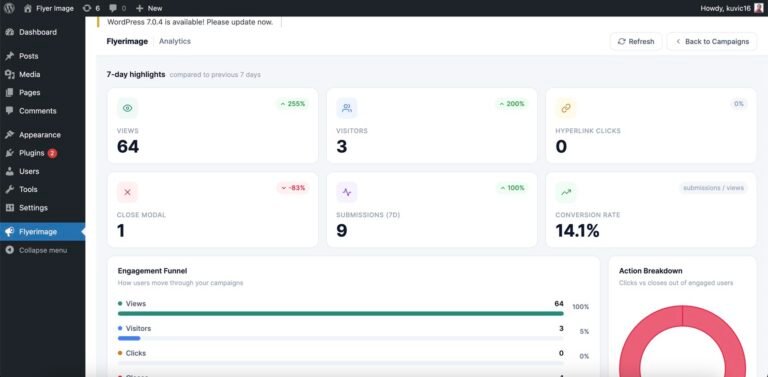
Task: Click the Flyerimage megaphone icon
Action: [x=9, y=232]
